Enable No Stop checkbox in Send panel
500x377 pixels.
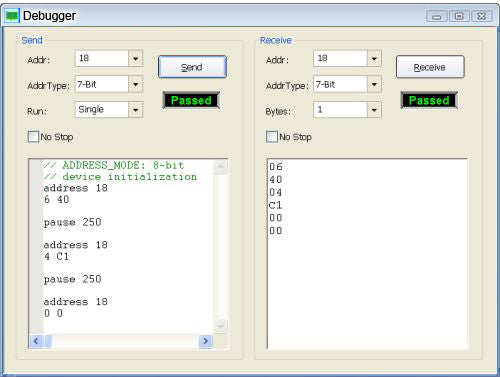point(33,137)
